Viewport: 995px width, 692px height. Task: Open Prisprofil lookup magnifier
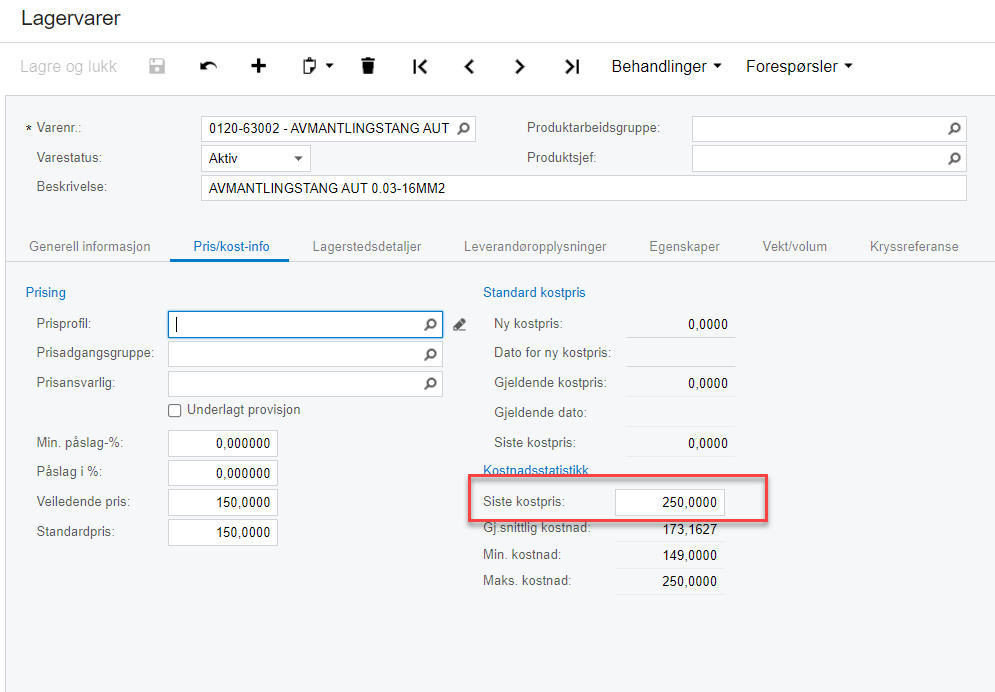[x=430, y=325]
